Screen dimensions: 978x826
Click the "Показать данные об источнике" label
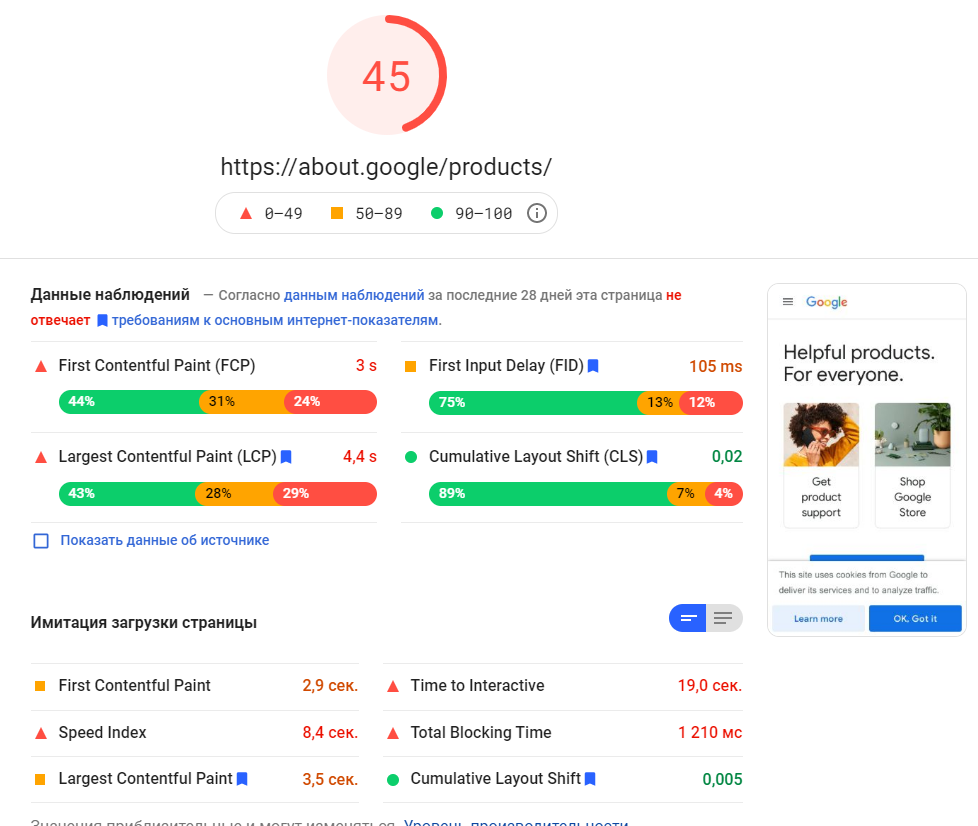pyautogui.click(x=165, y=540)
